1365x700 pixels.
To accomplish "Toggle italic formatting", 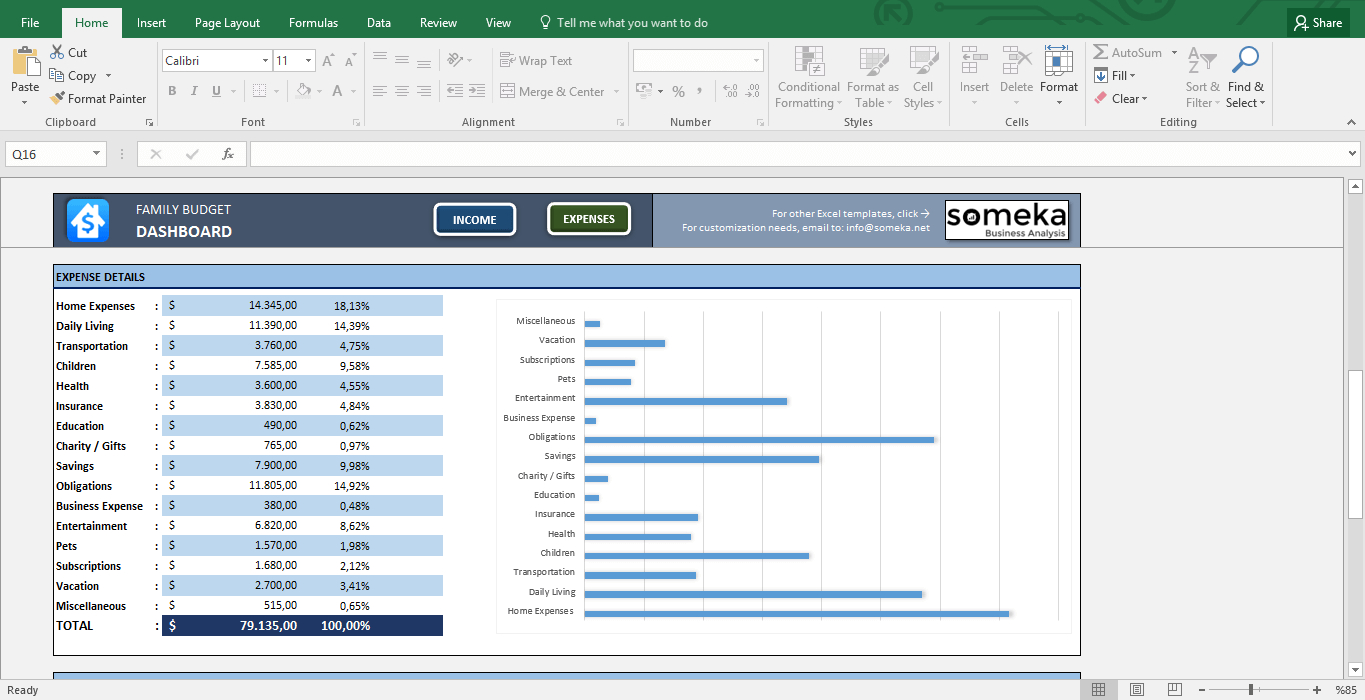I will tap(194, 91).
